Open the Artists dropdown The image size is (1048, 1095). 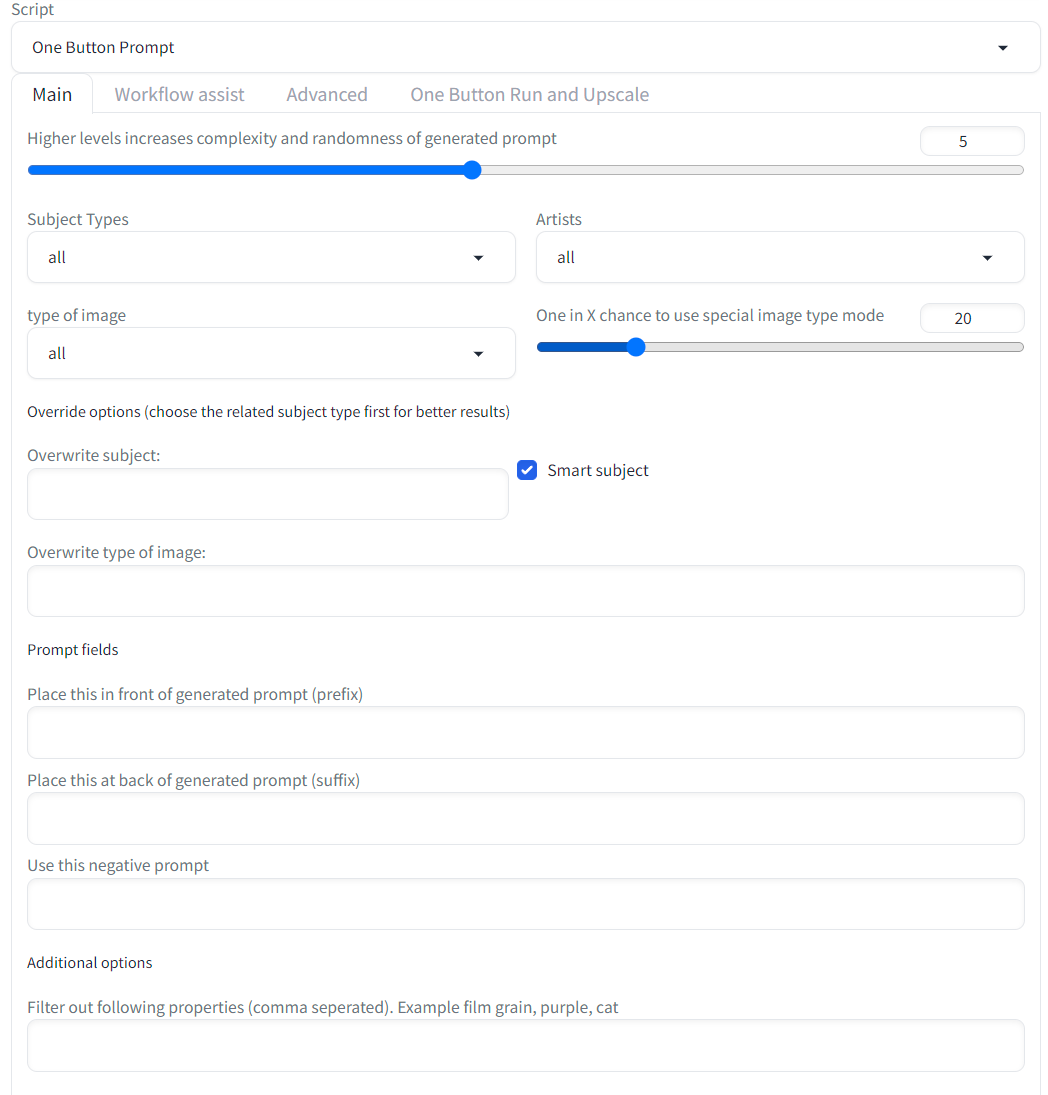pos(780,257)
